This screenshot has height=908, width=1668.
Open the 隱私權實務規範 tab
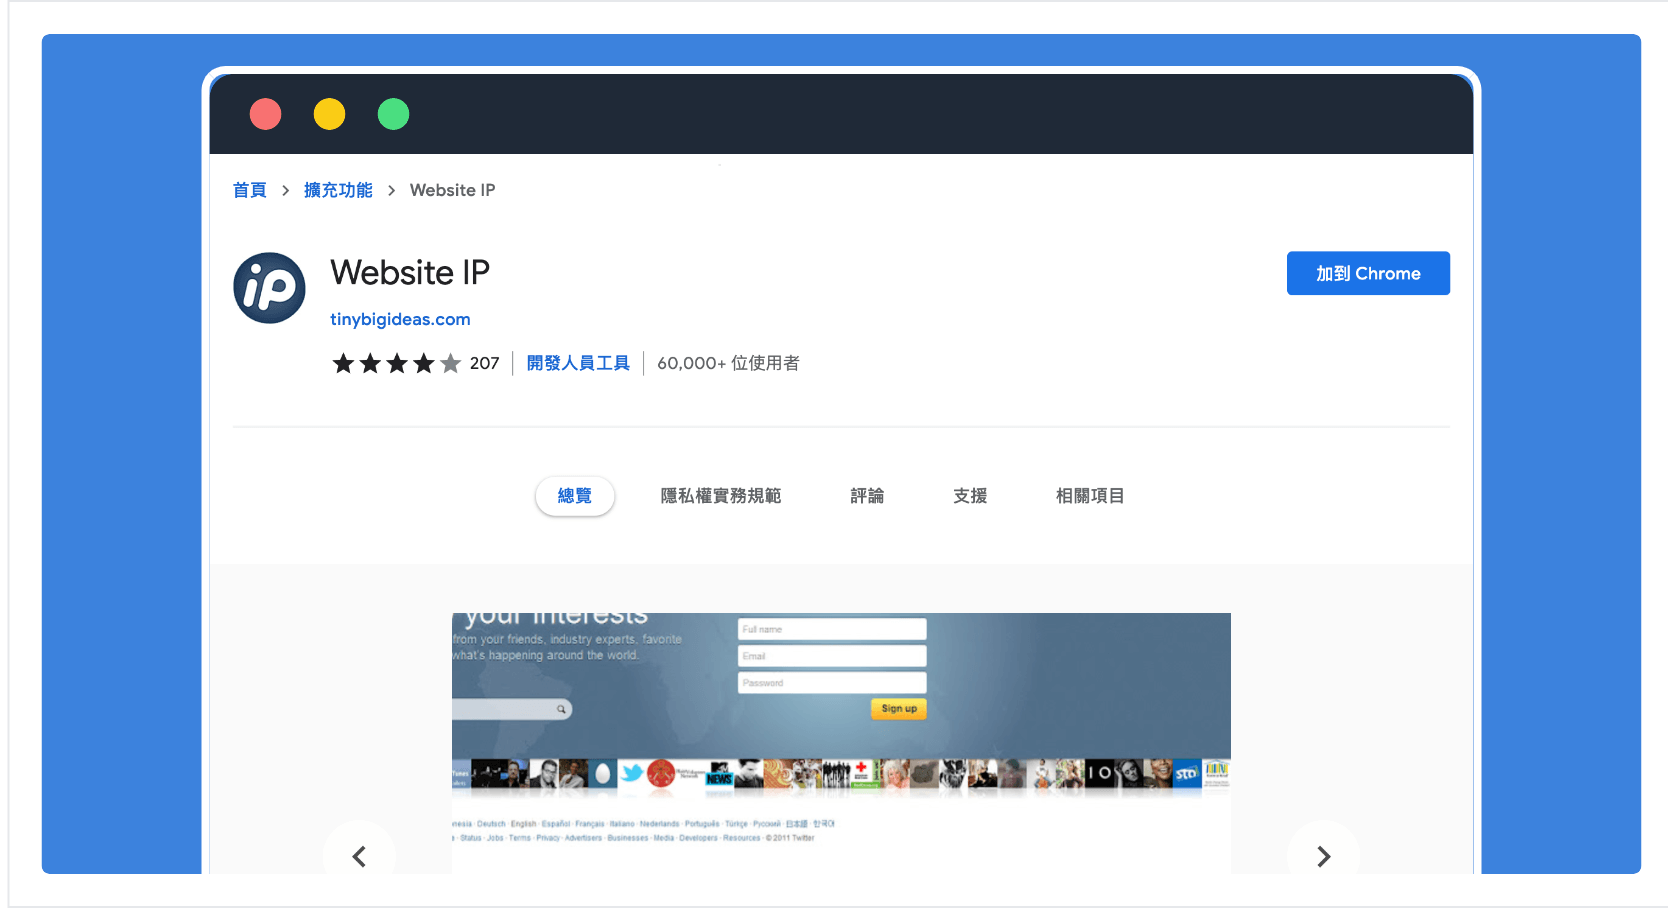click(720, 495)
